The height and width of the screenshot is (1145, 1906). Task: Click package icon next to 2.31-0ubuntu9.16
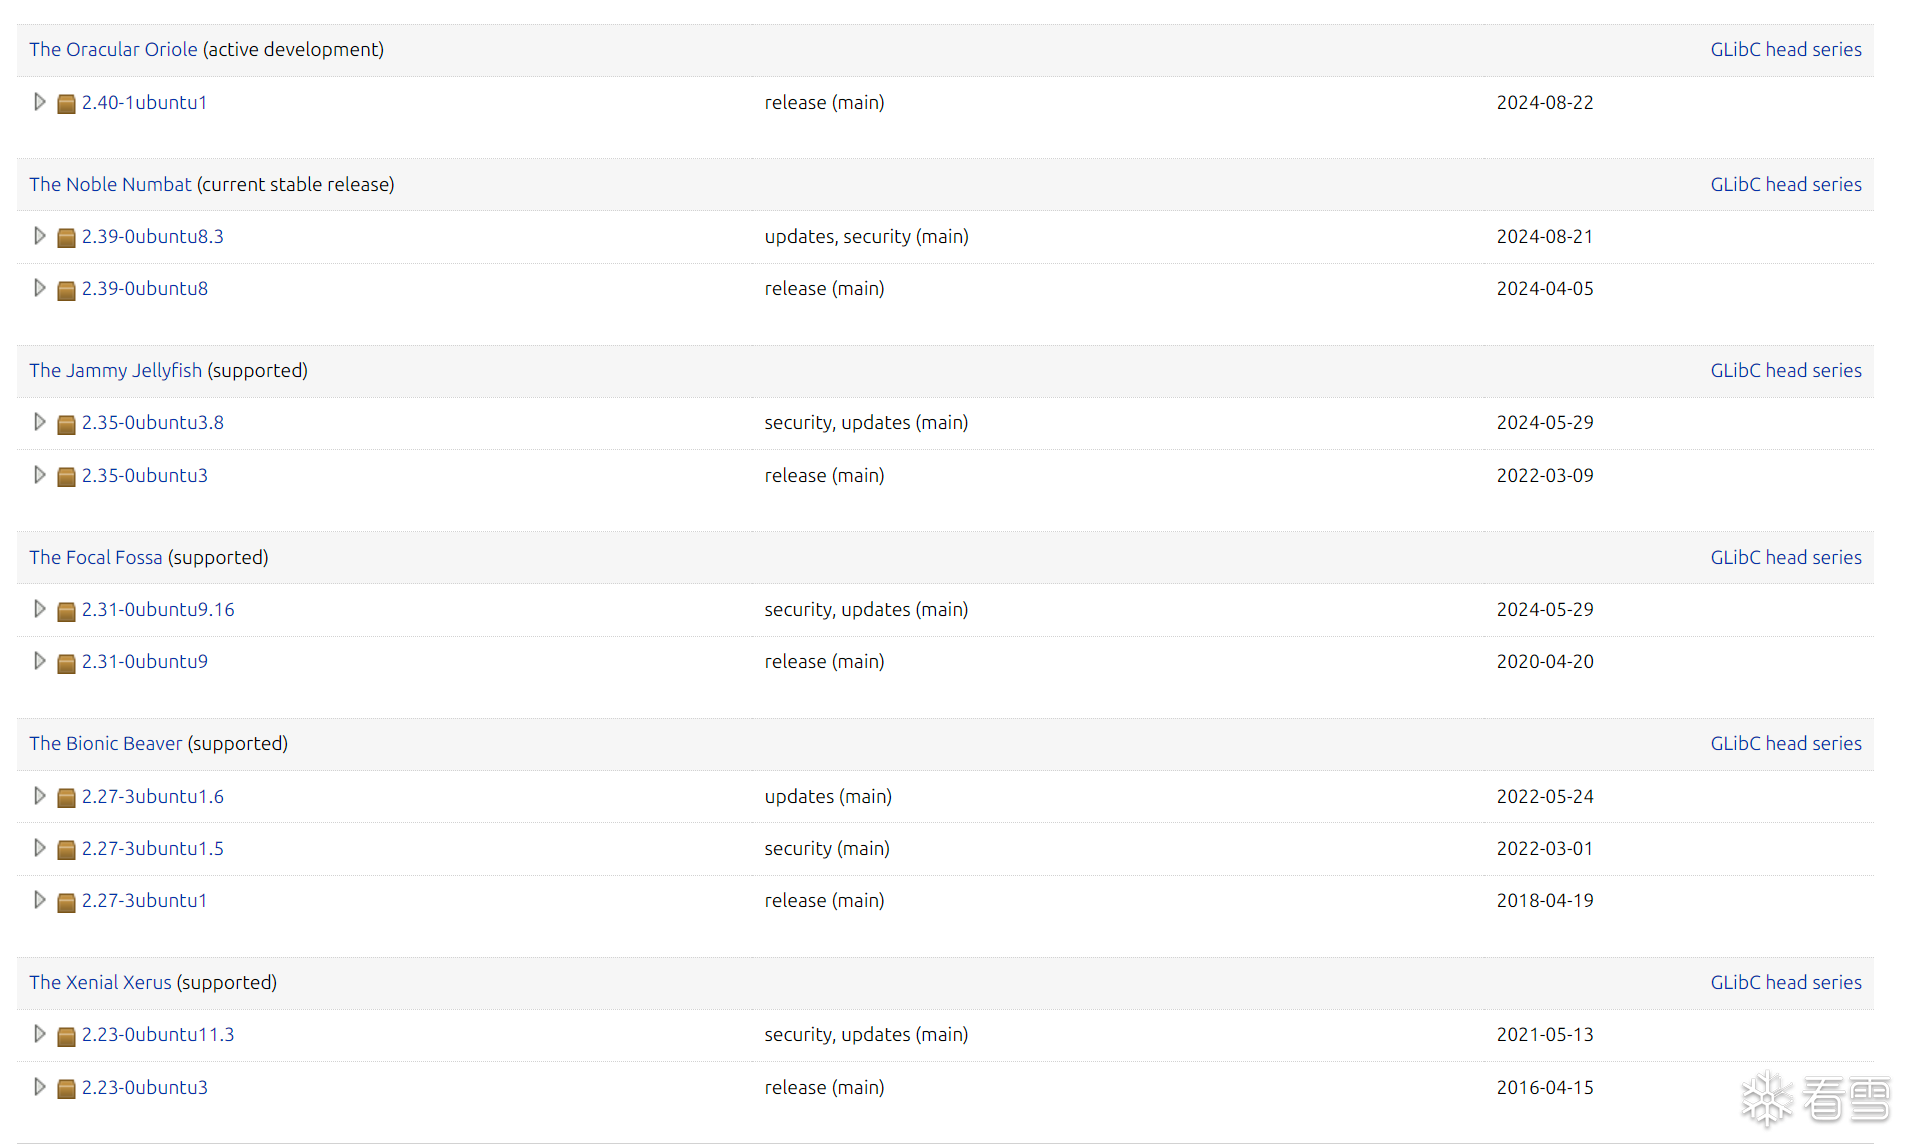(66, 611)
